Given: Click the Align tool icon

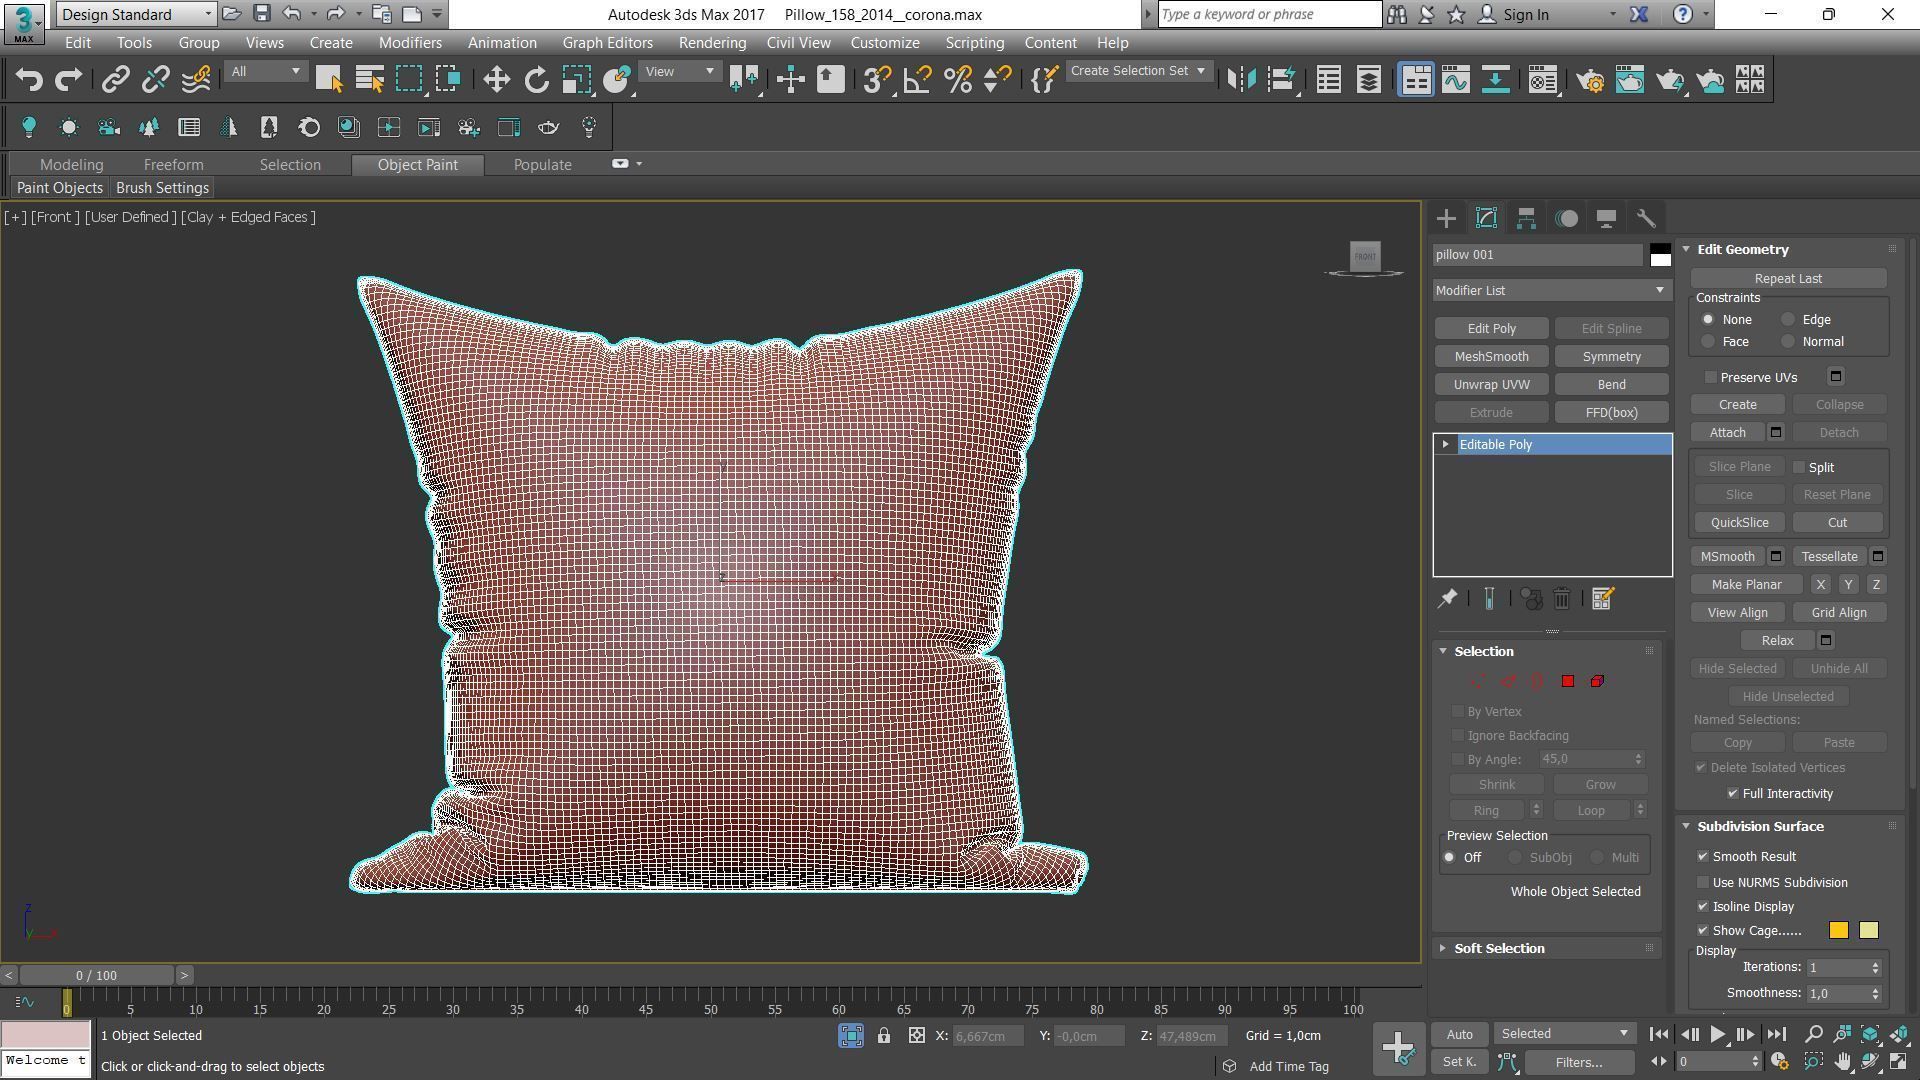Looking at the screenshot, I should 1281,80.
